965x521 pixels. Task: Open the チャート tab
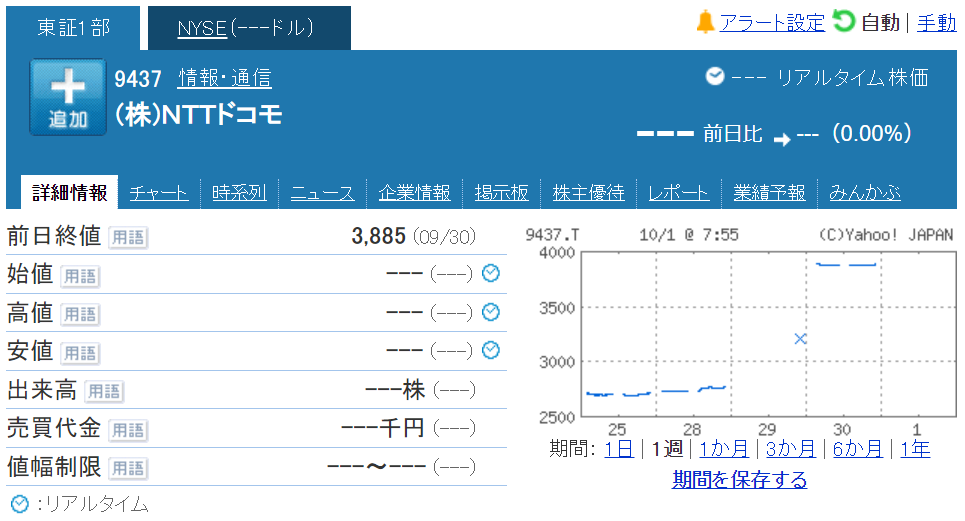point(159,193)
